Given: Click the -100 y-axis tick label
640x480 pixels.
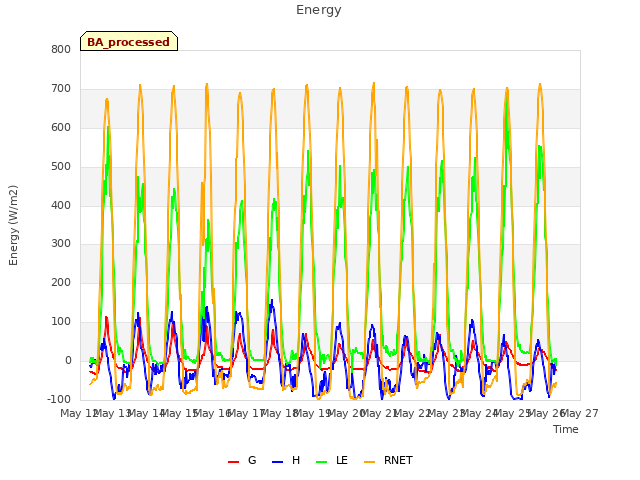Looking at the screenshot, I should (x=59, y=399).
